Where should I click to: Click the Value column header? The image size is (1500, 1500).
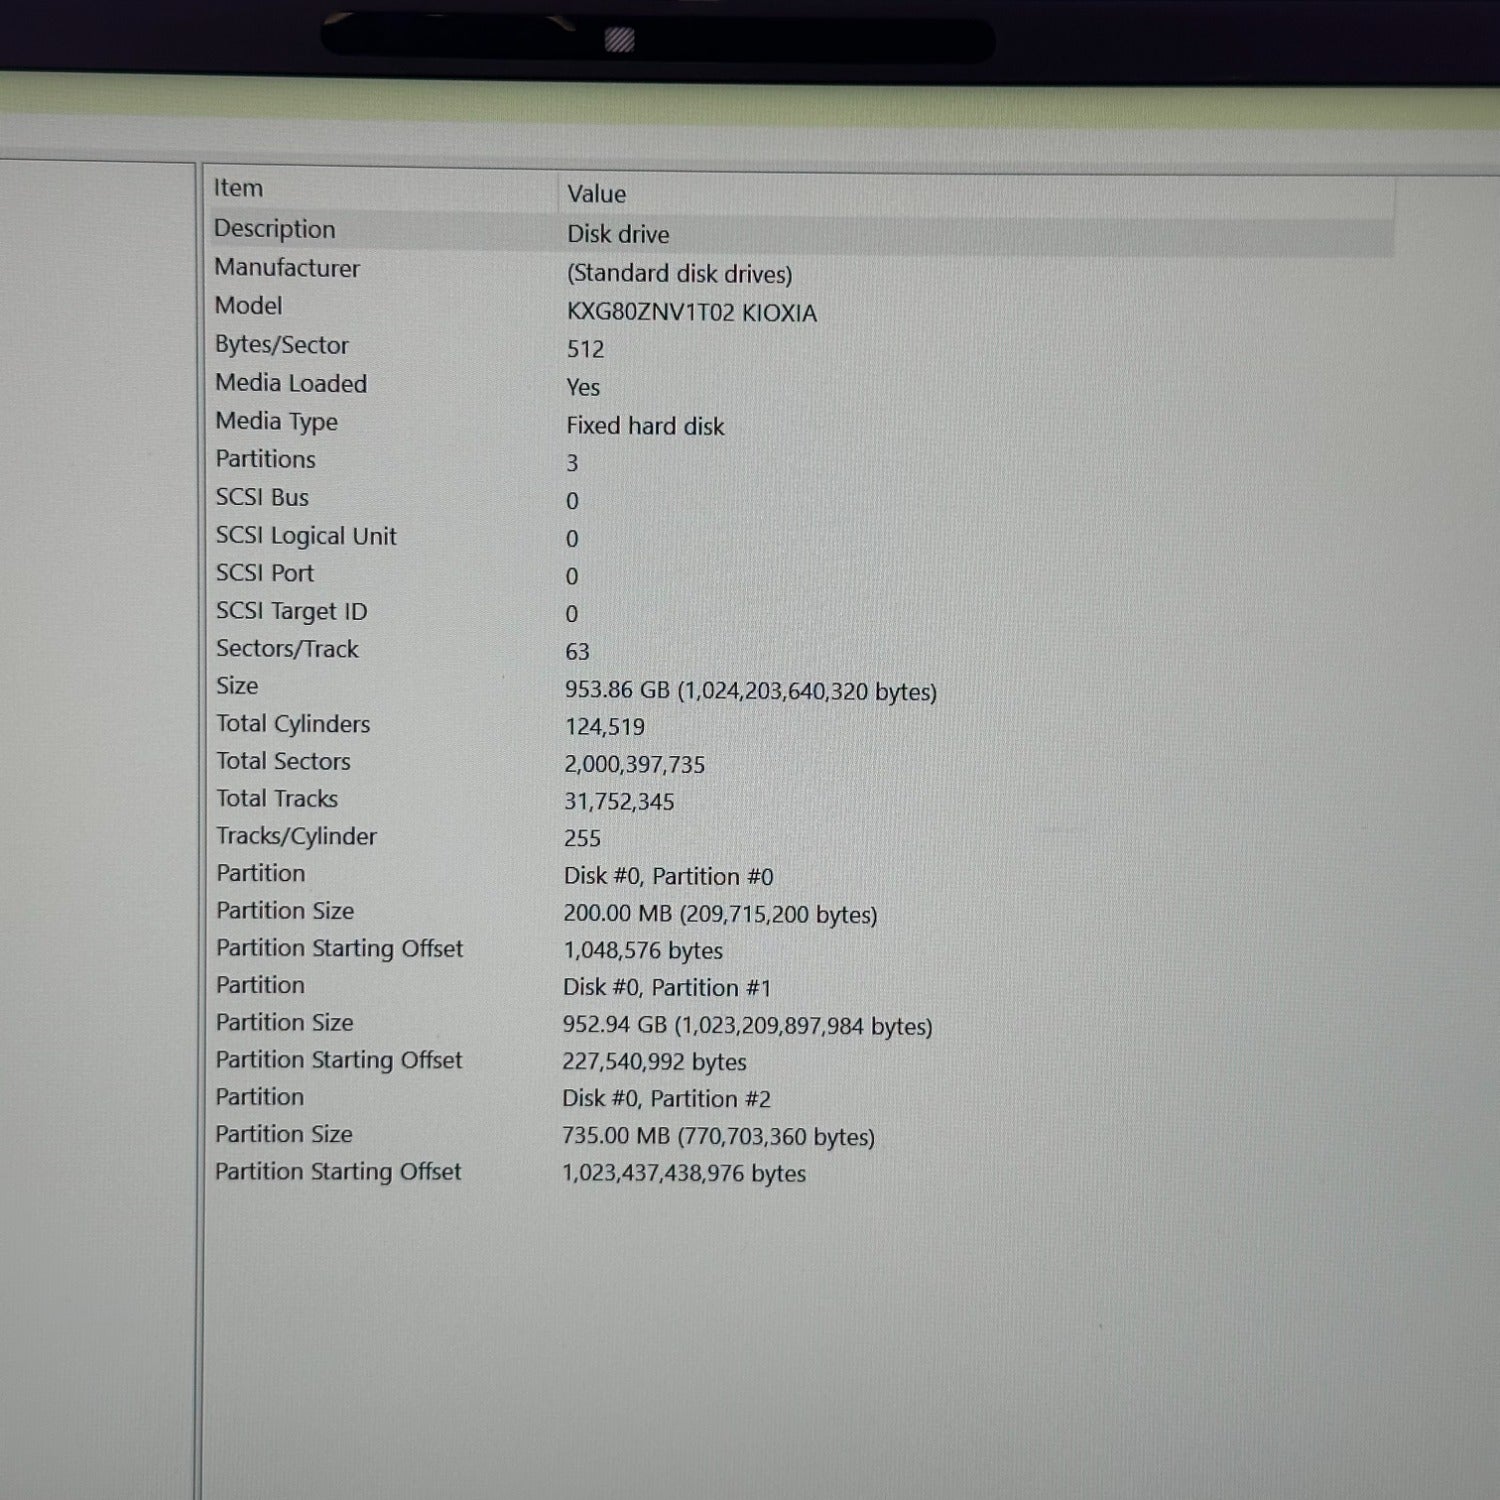coord(596,194)
